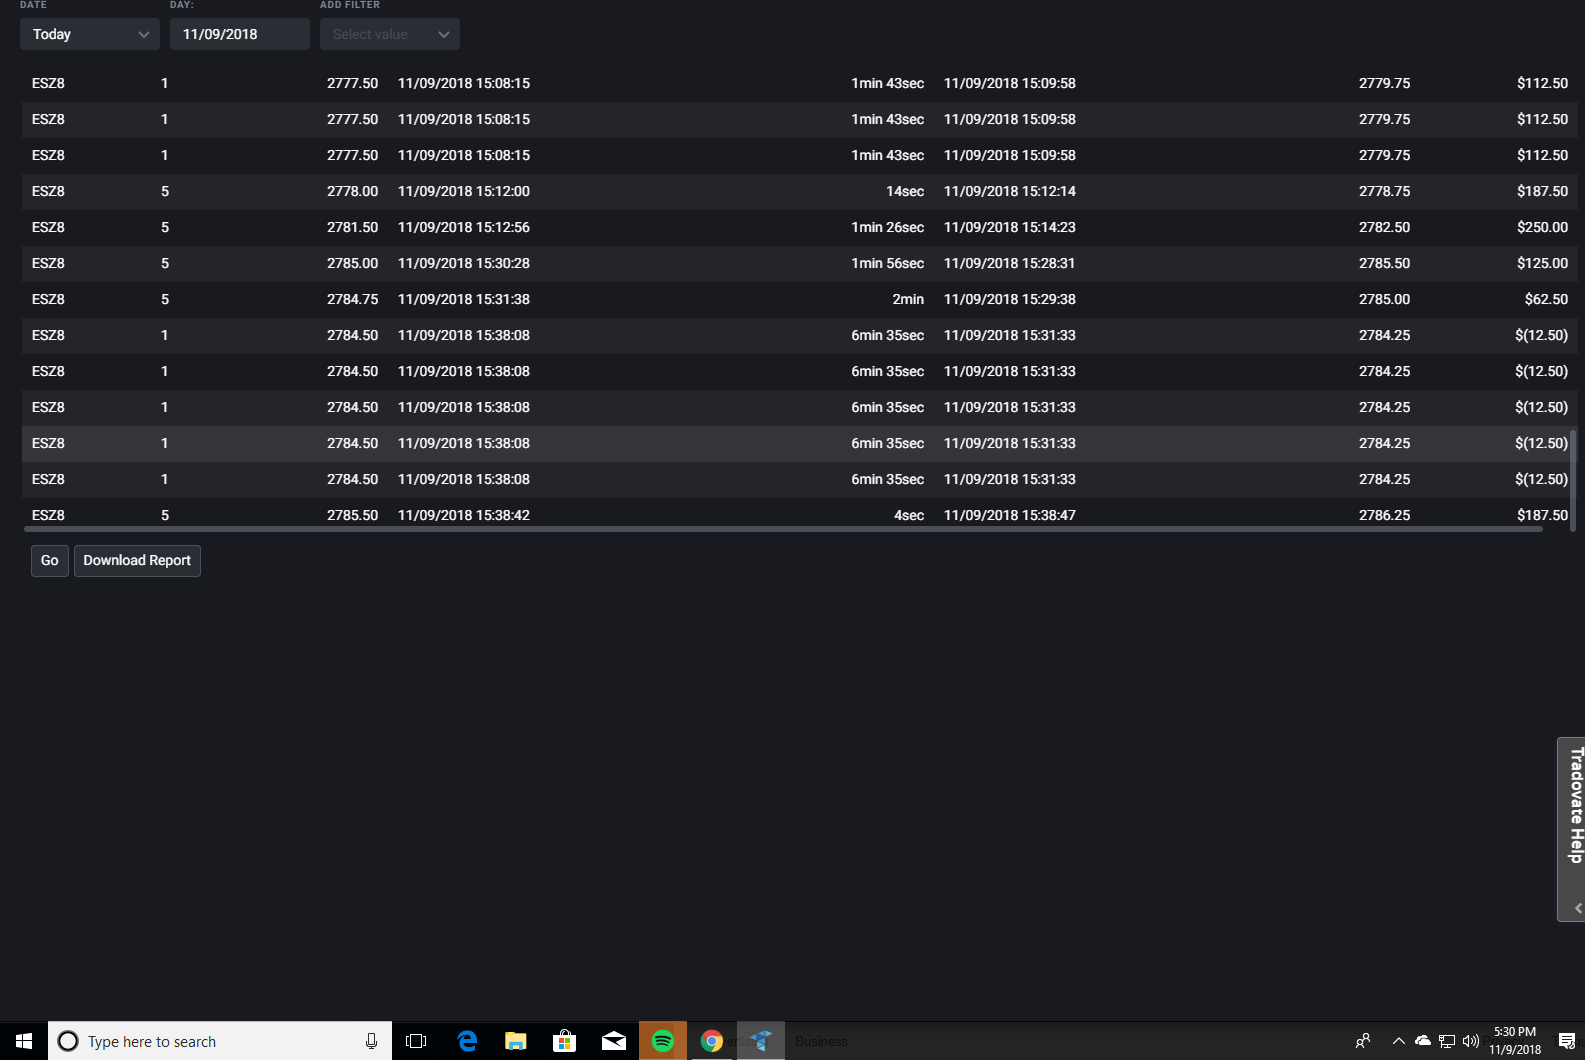Open Microsoft Store from the taskbar
This screenshot has height=1060, width=1585.
click(565, 1041)
